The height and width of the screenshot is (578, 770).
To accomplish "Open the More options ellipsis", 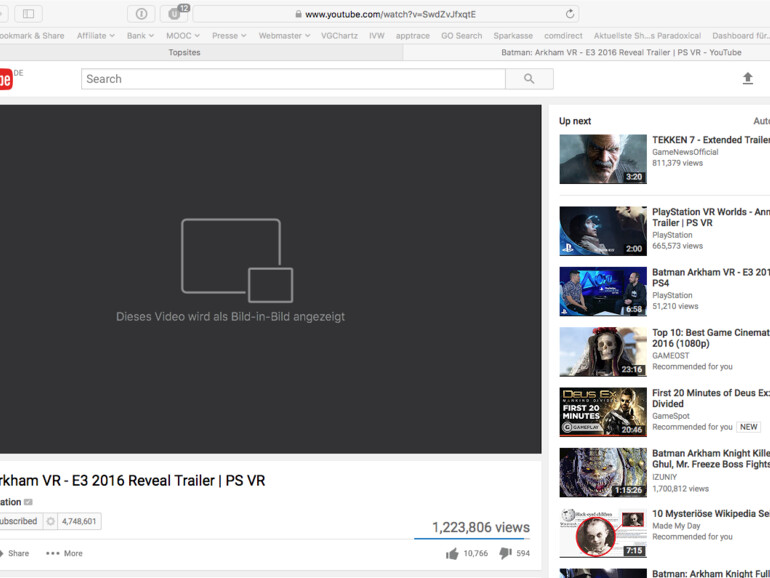I will (64, 553).
